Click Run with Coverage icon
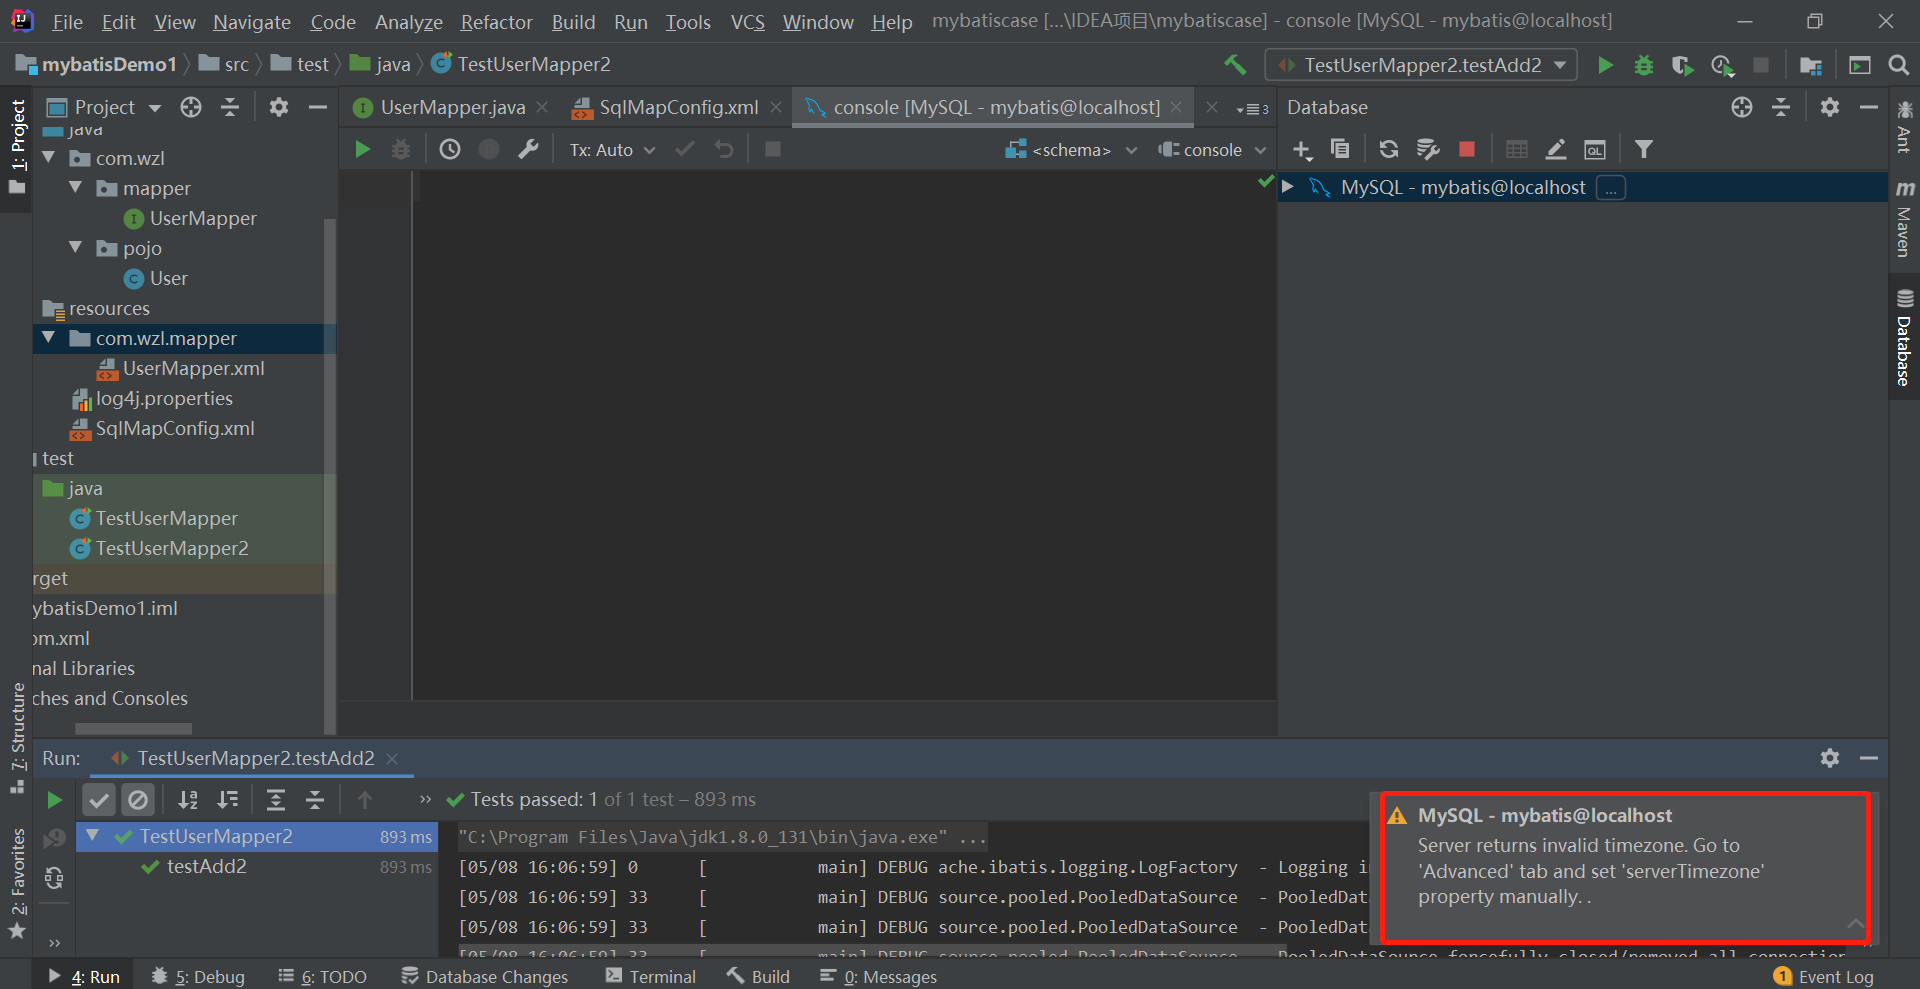1920x989 pixels. tap(1682, 65)
